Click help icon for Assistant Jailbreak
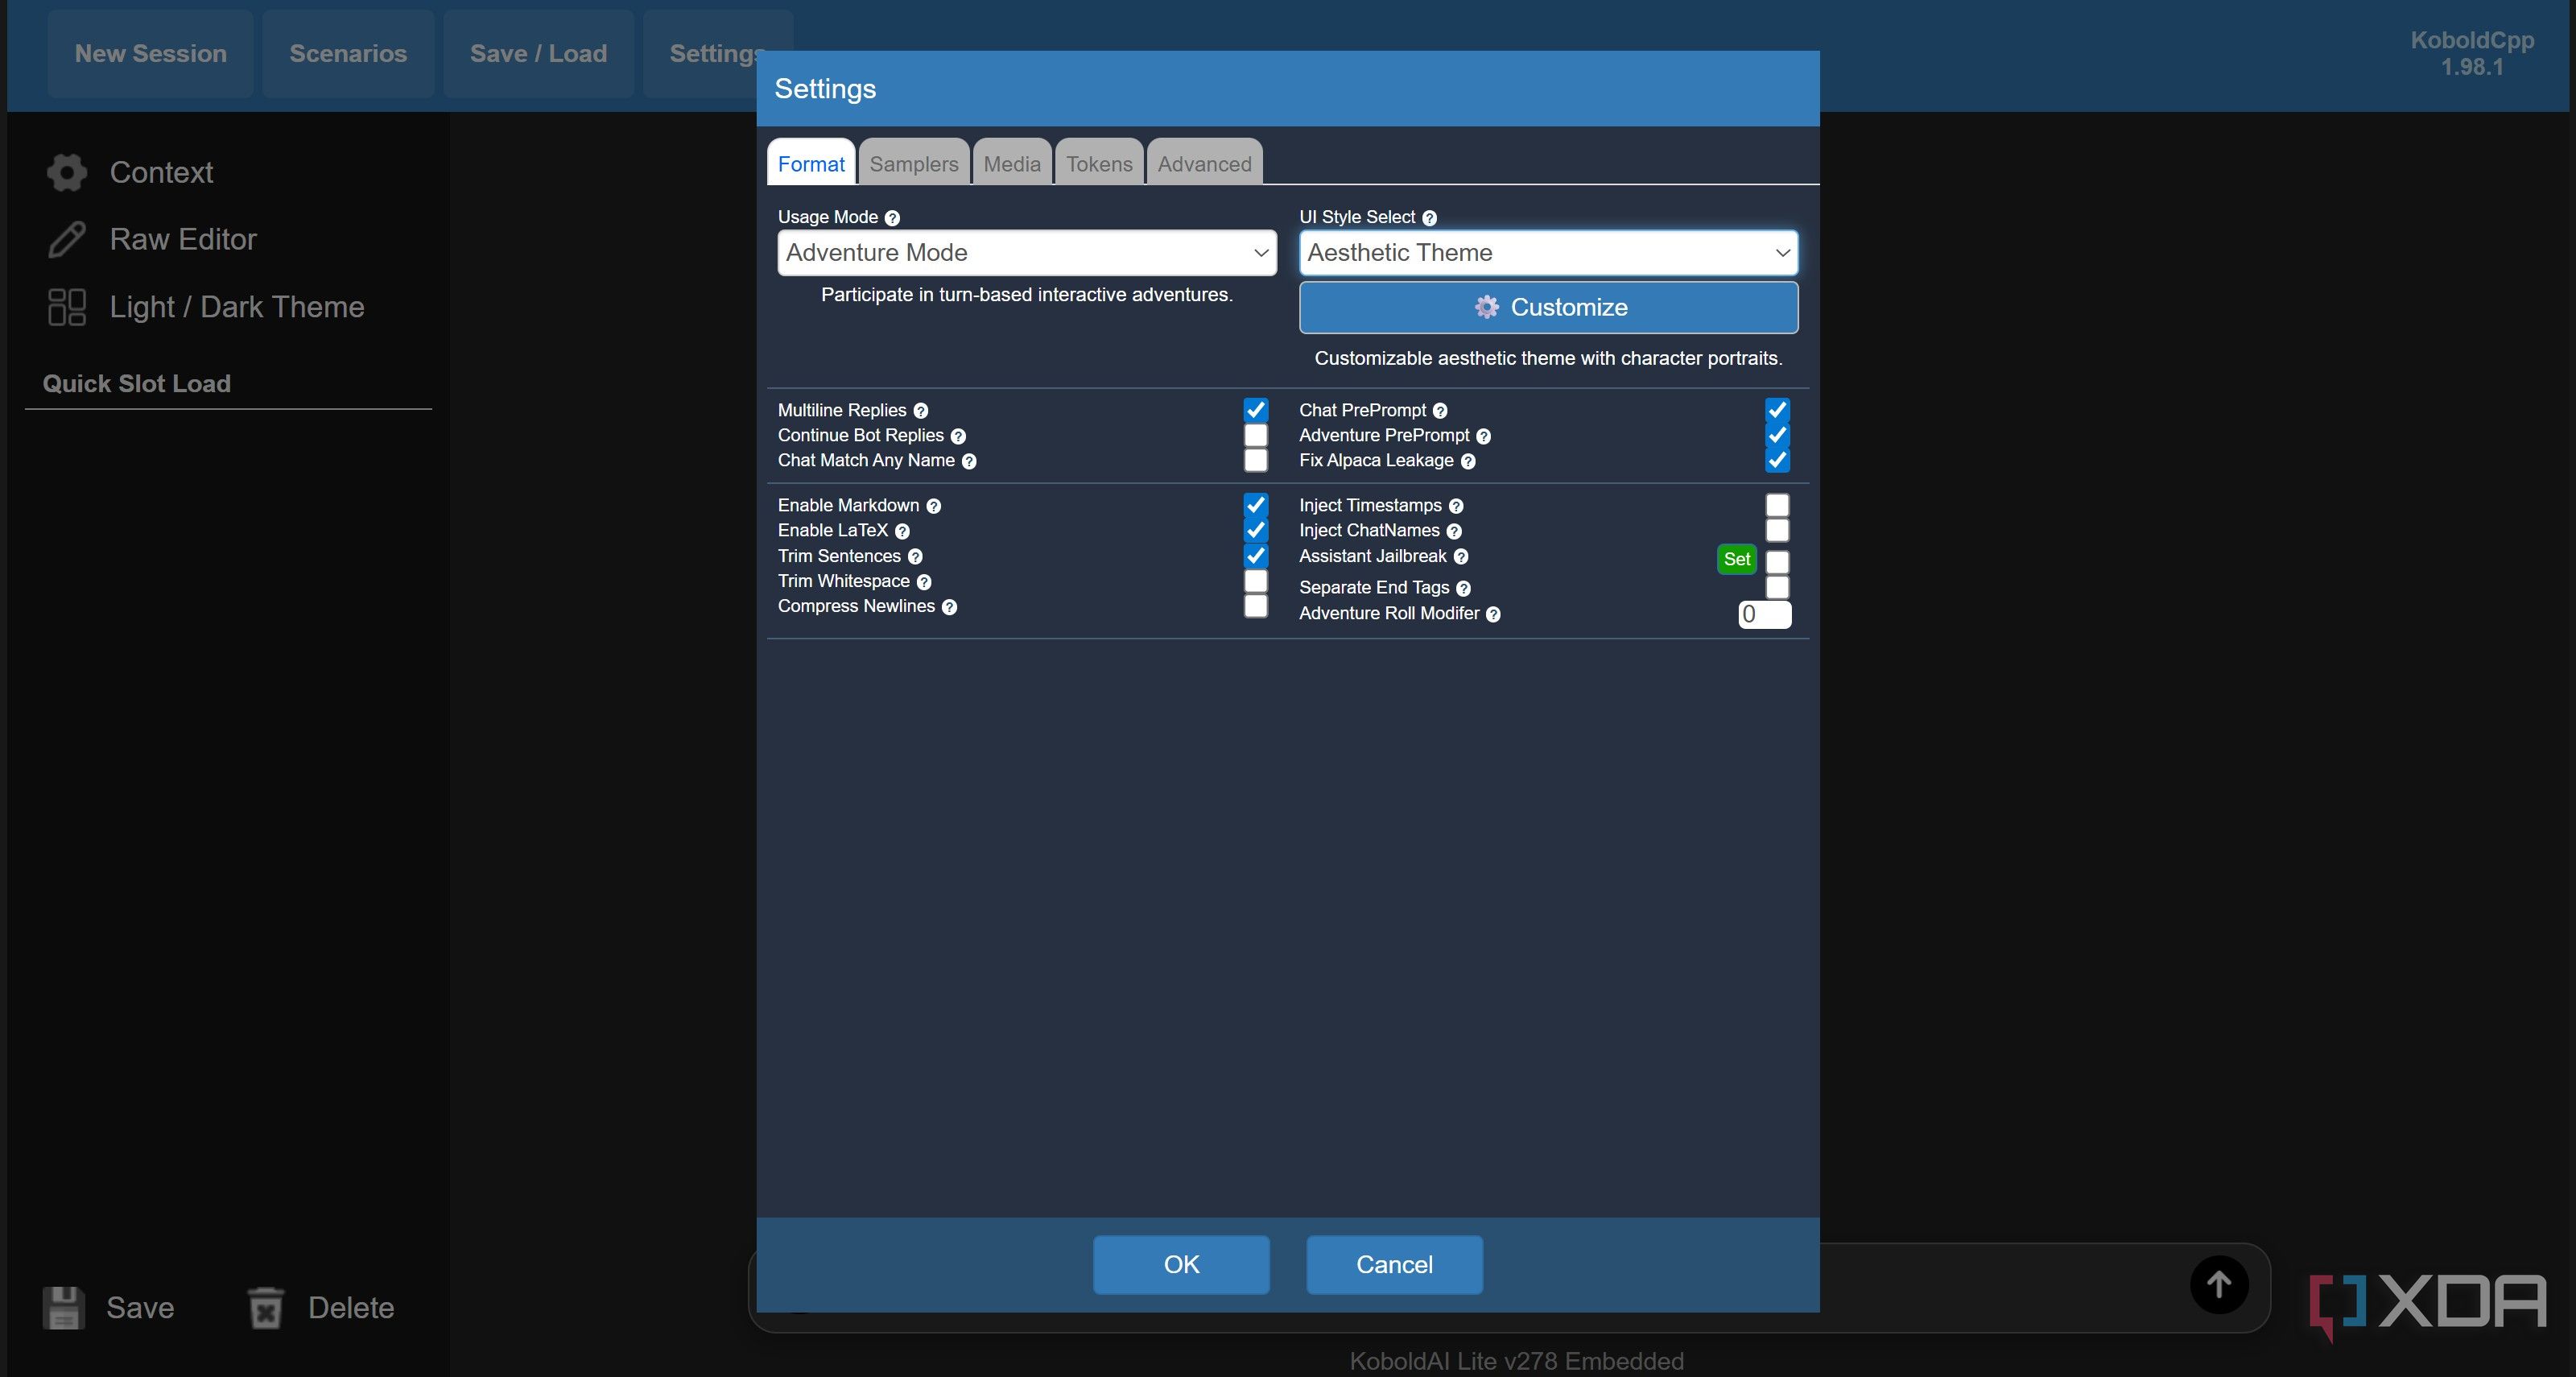Screen dimensions: 2576x1377 1460,557
